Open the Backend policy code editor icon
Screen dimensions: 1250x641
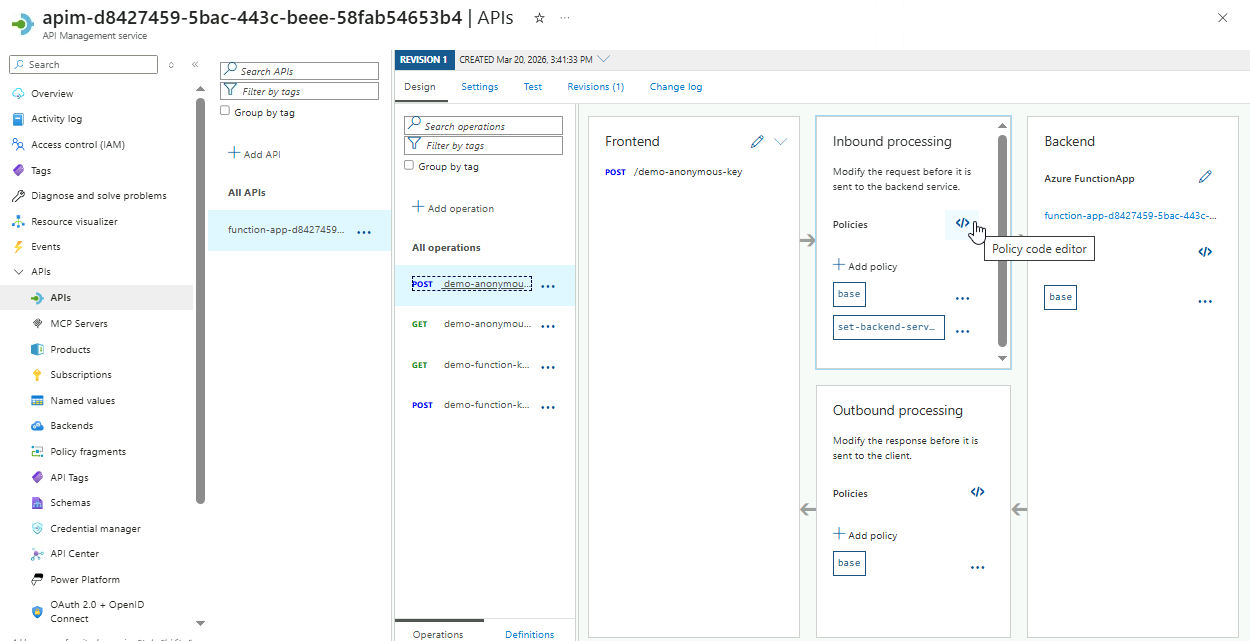[1204, 252]
